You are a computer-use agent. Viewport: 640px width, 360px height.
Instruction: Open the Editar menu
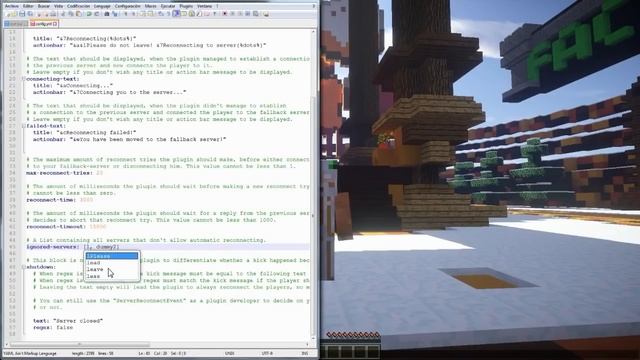[x=28, y=6]
